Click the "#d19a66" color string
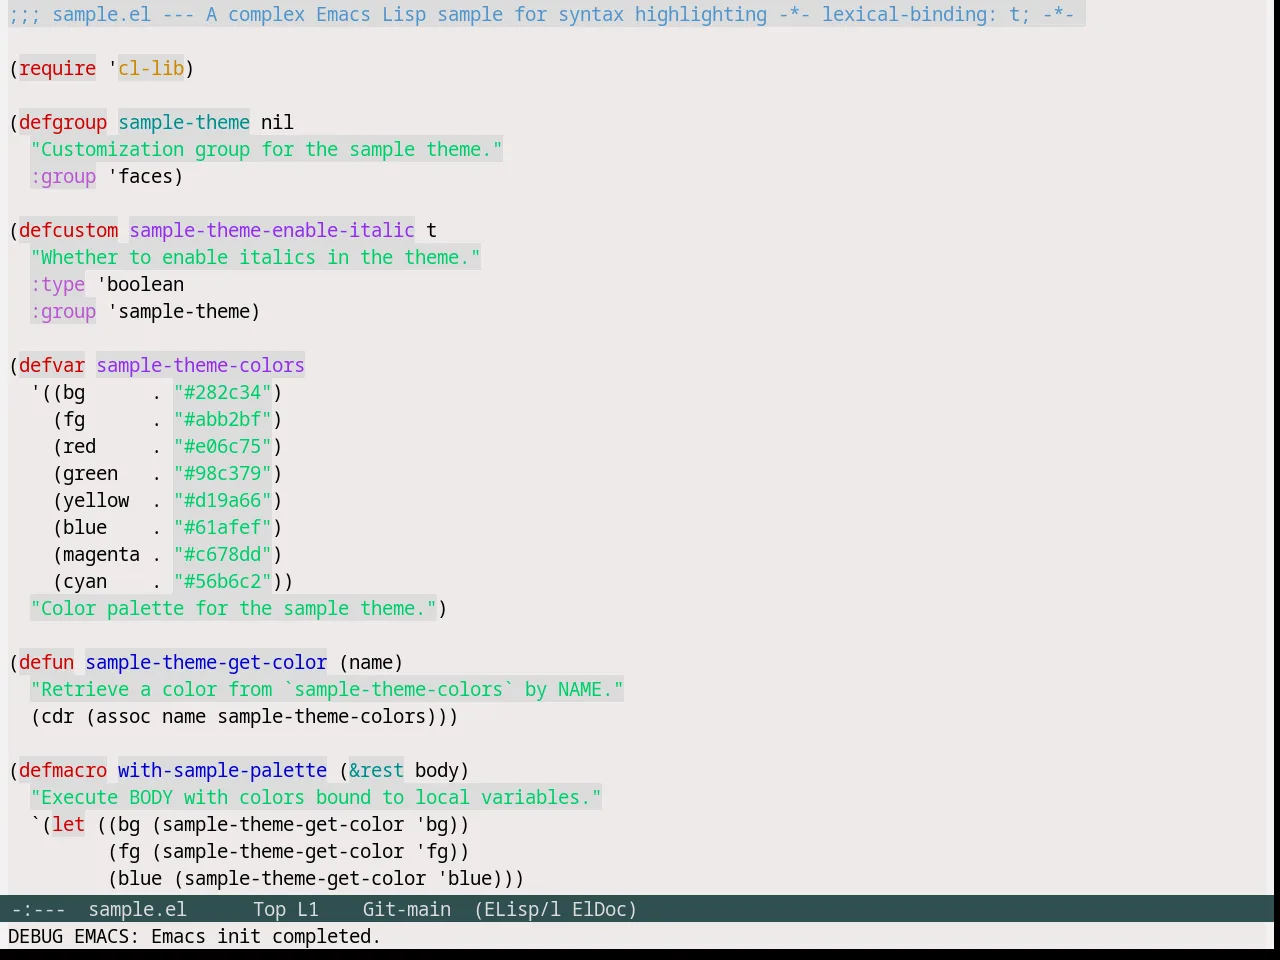The image size is (1280, 960). tap(222, 500)
